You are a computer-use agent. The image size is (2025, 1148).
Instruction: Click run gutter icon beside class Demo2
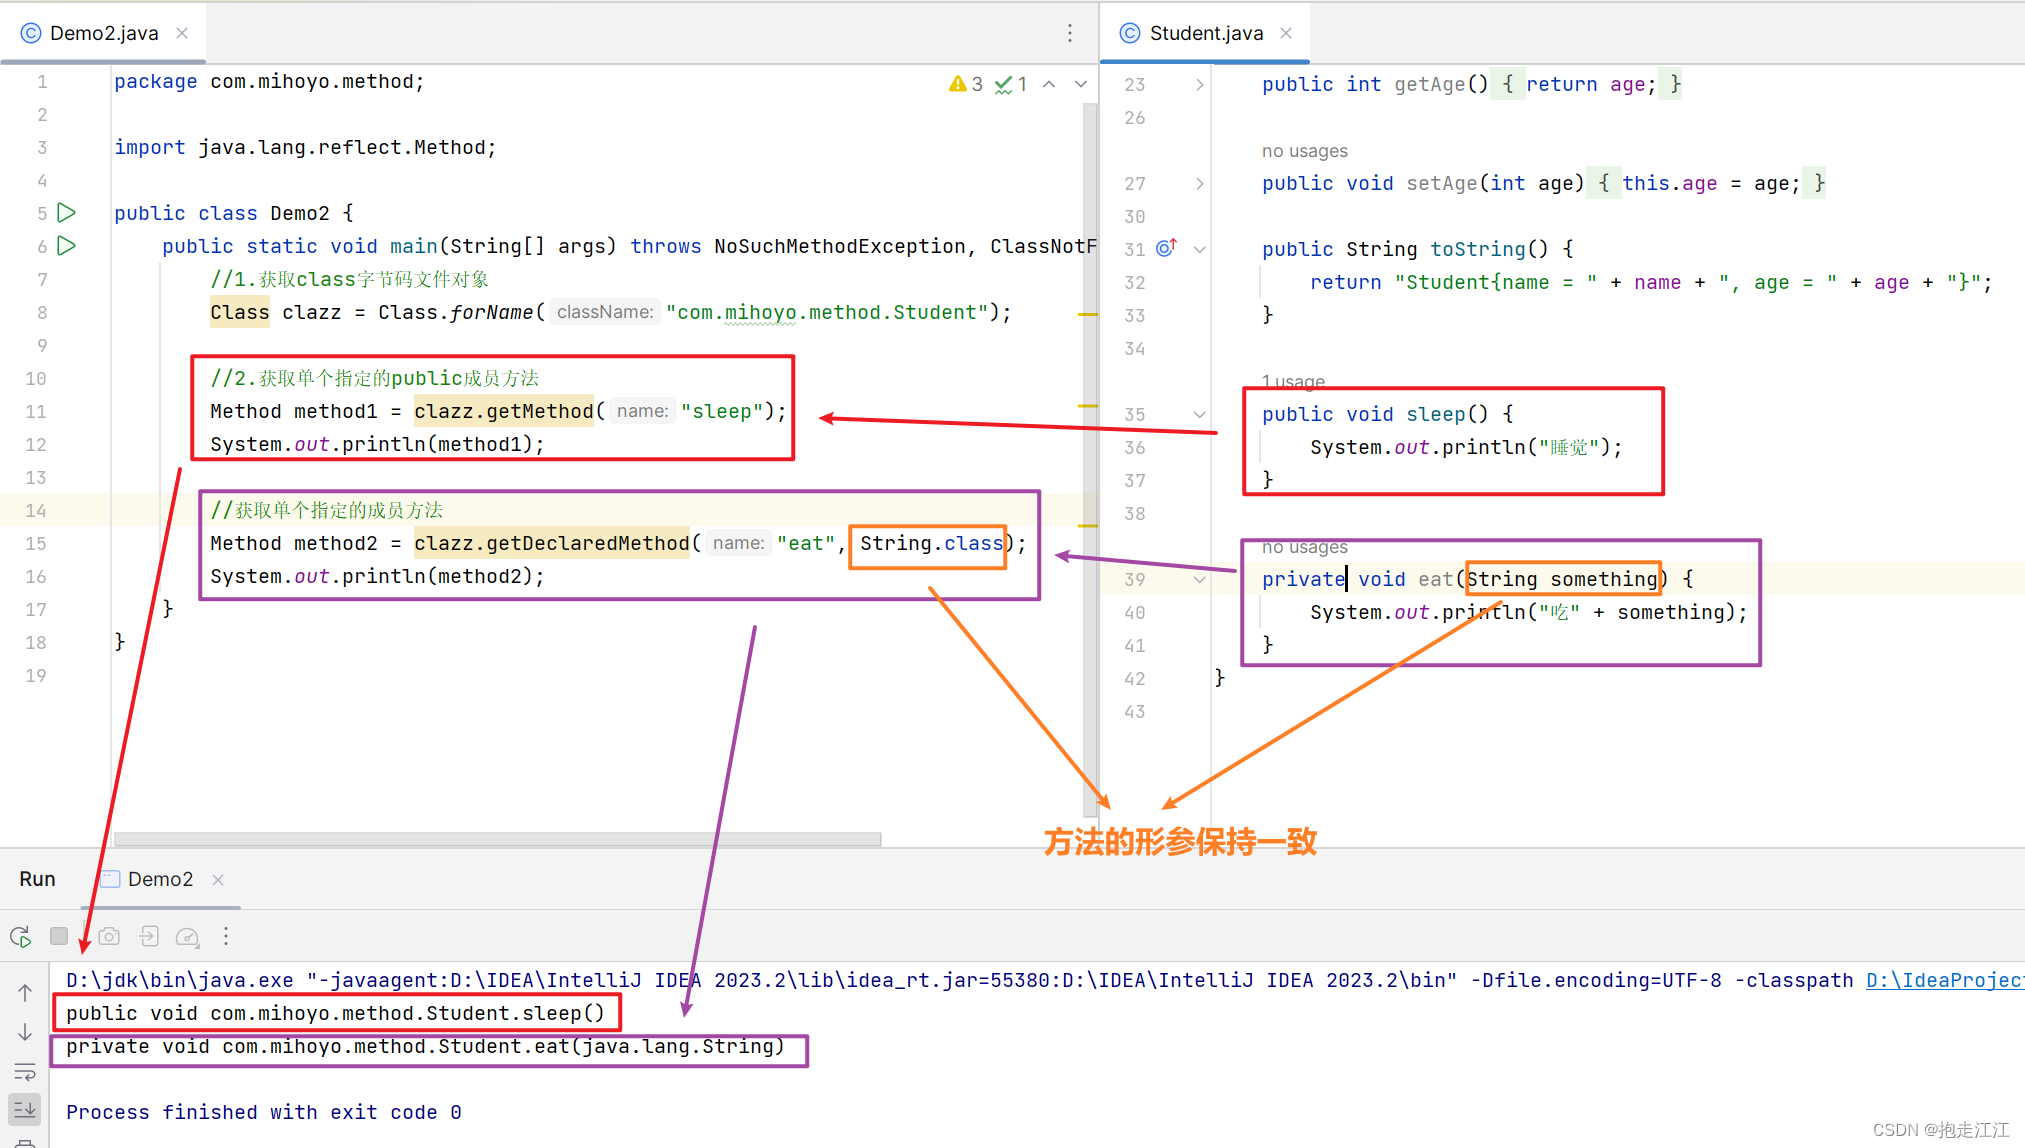click(67, 213)
